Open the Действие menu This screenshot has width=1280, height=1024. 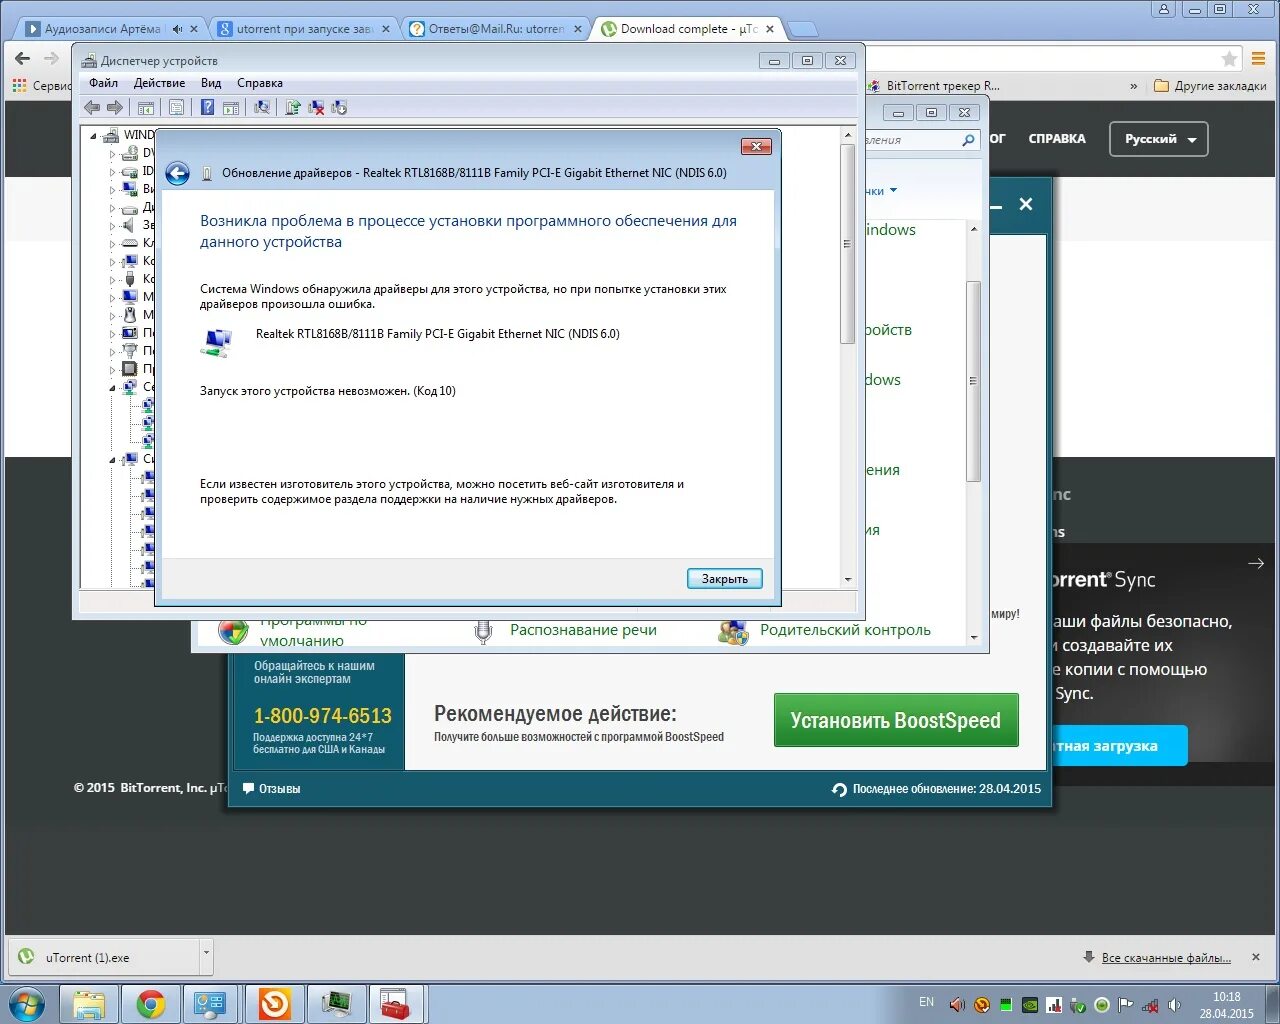coord(159,83)
